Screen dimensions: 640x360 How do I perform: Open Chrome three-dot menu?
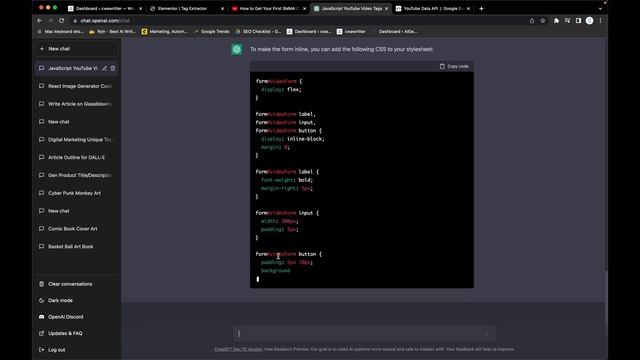click(x=600, y=20)
